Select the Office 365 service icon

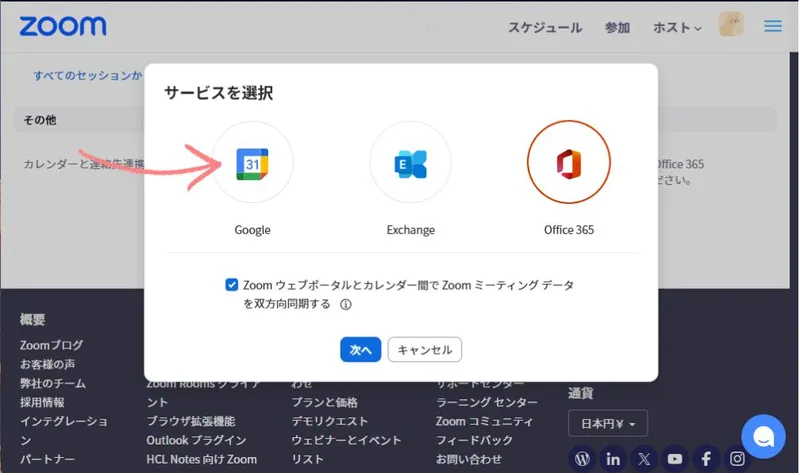[568, 163]
